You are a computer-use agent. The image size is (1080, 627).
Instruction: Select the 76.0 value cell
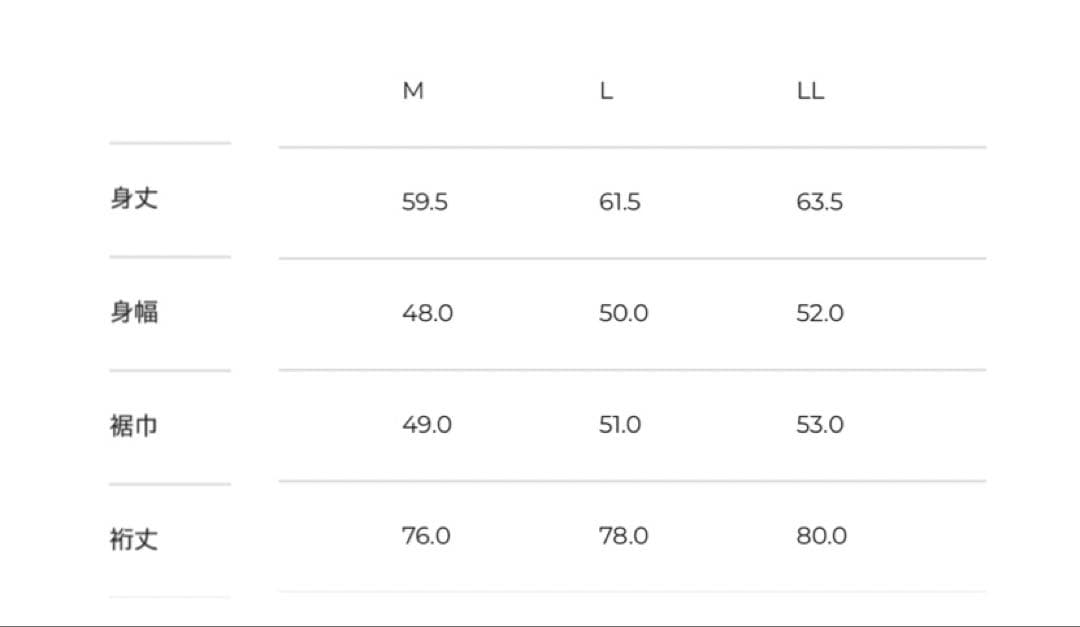pyautogui.click(x=426, y=536)
